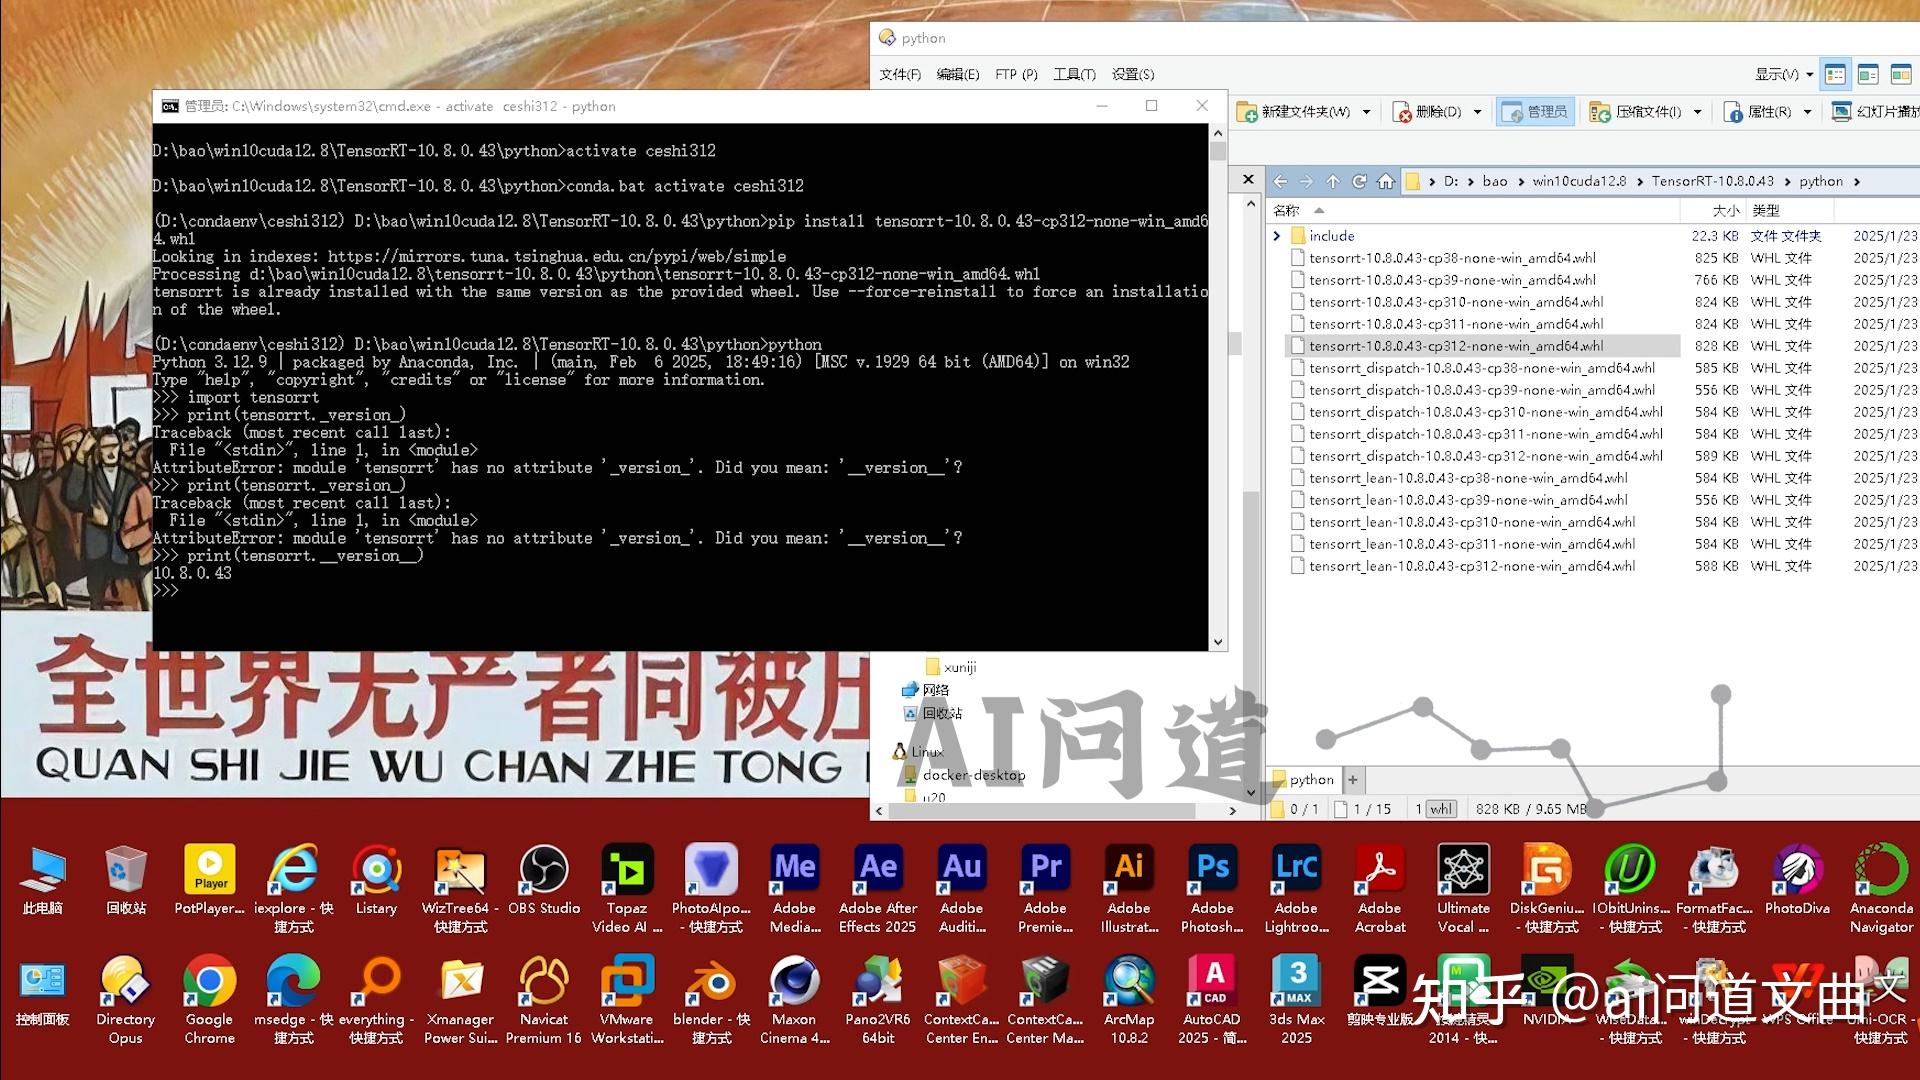Navigate to bao in the breadcrumb path
The image size is (1920, 1080).
point(1494,181)
